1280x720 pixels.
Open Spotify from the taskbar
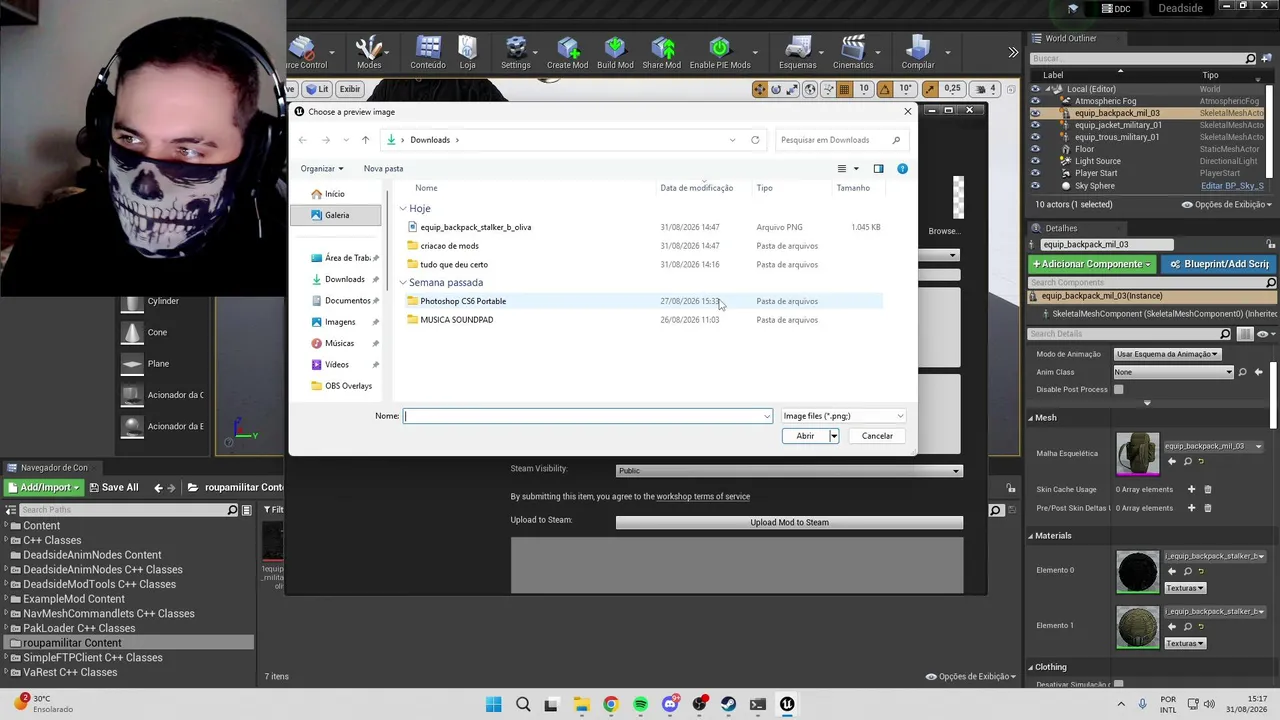click(x=640, y=704)
